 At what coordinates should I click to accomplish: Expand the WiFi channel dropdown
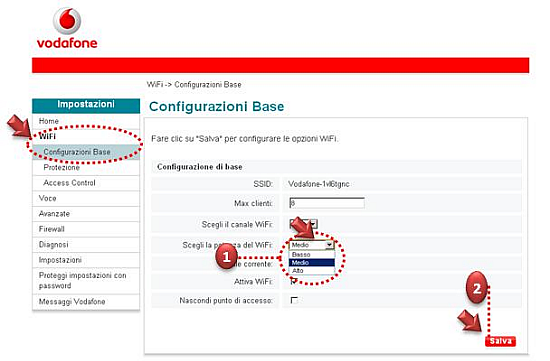pyautogui.click(x=313, y=223)
